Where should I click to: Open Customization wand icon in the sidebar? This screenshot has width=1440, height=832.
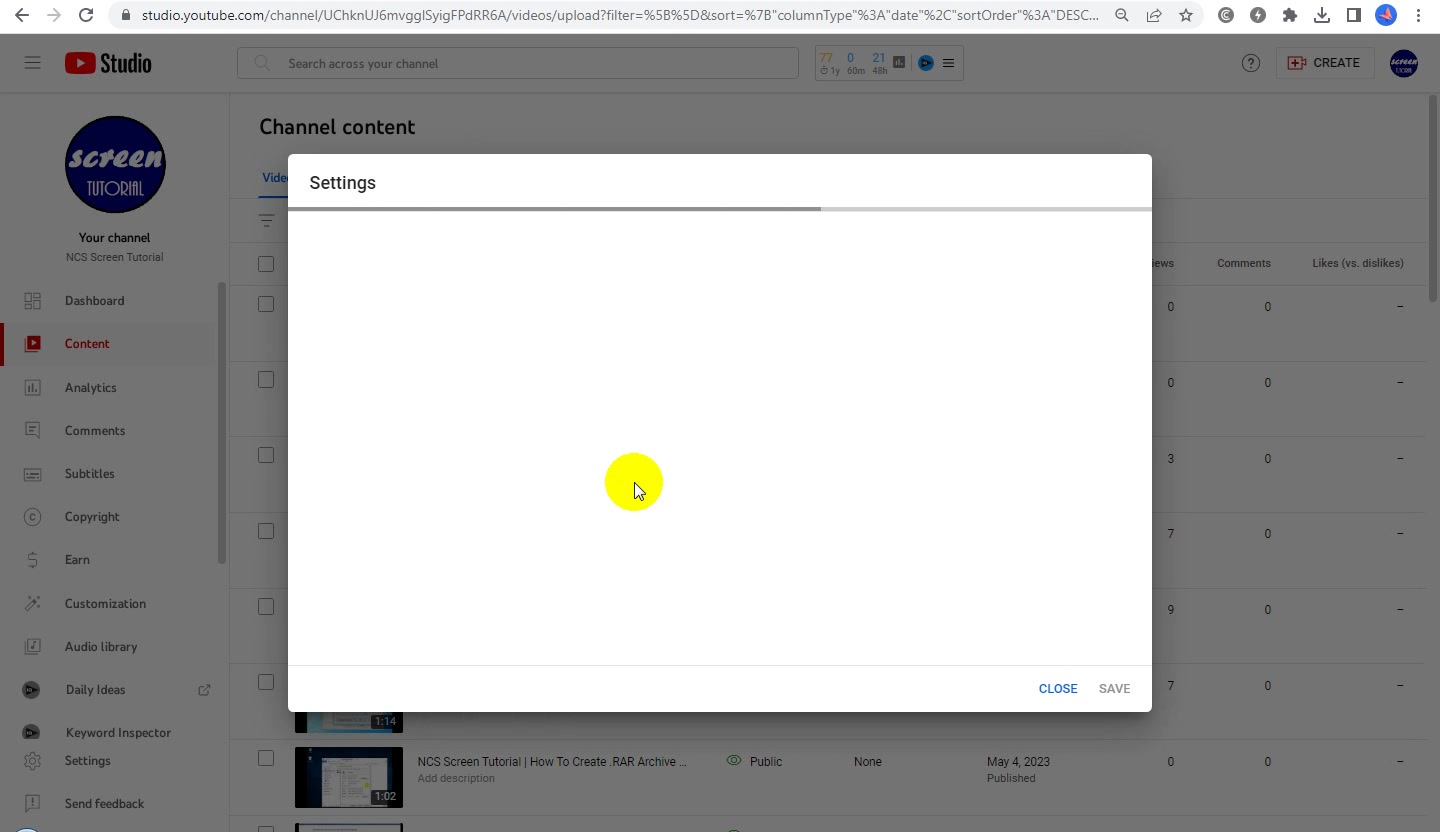coord(33,604)
